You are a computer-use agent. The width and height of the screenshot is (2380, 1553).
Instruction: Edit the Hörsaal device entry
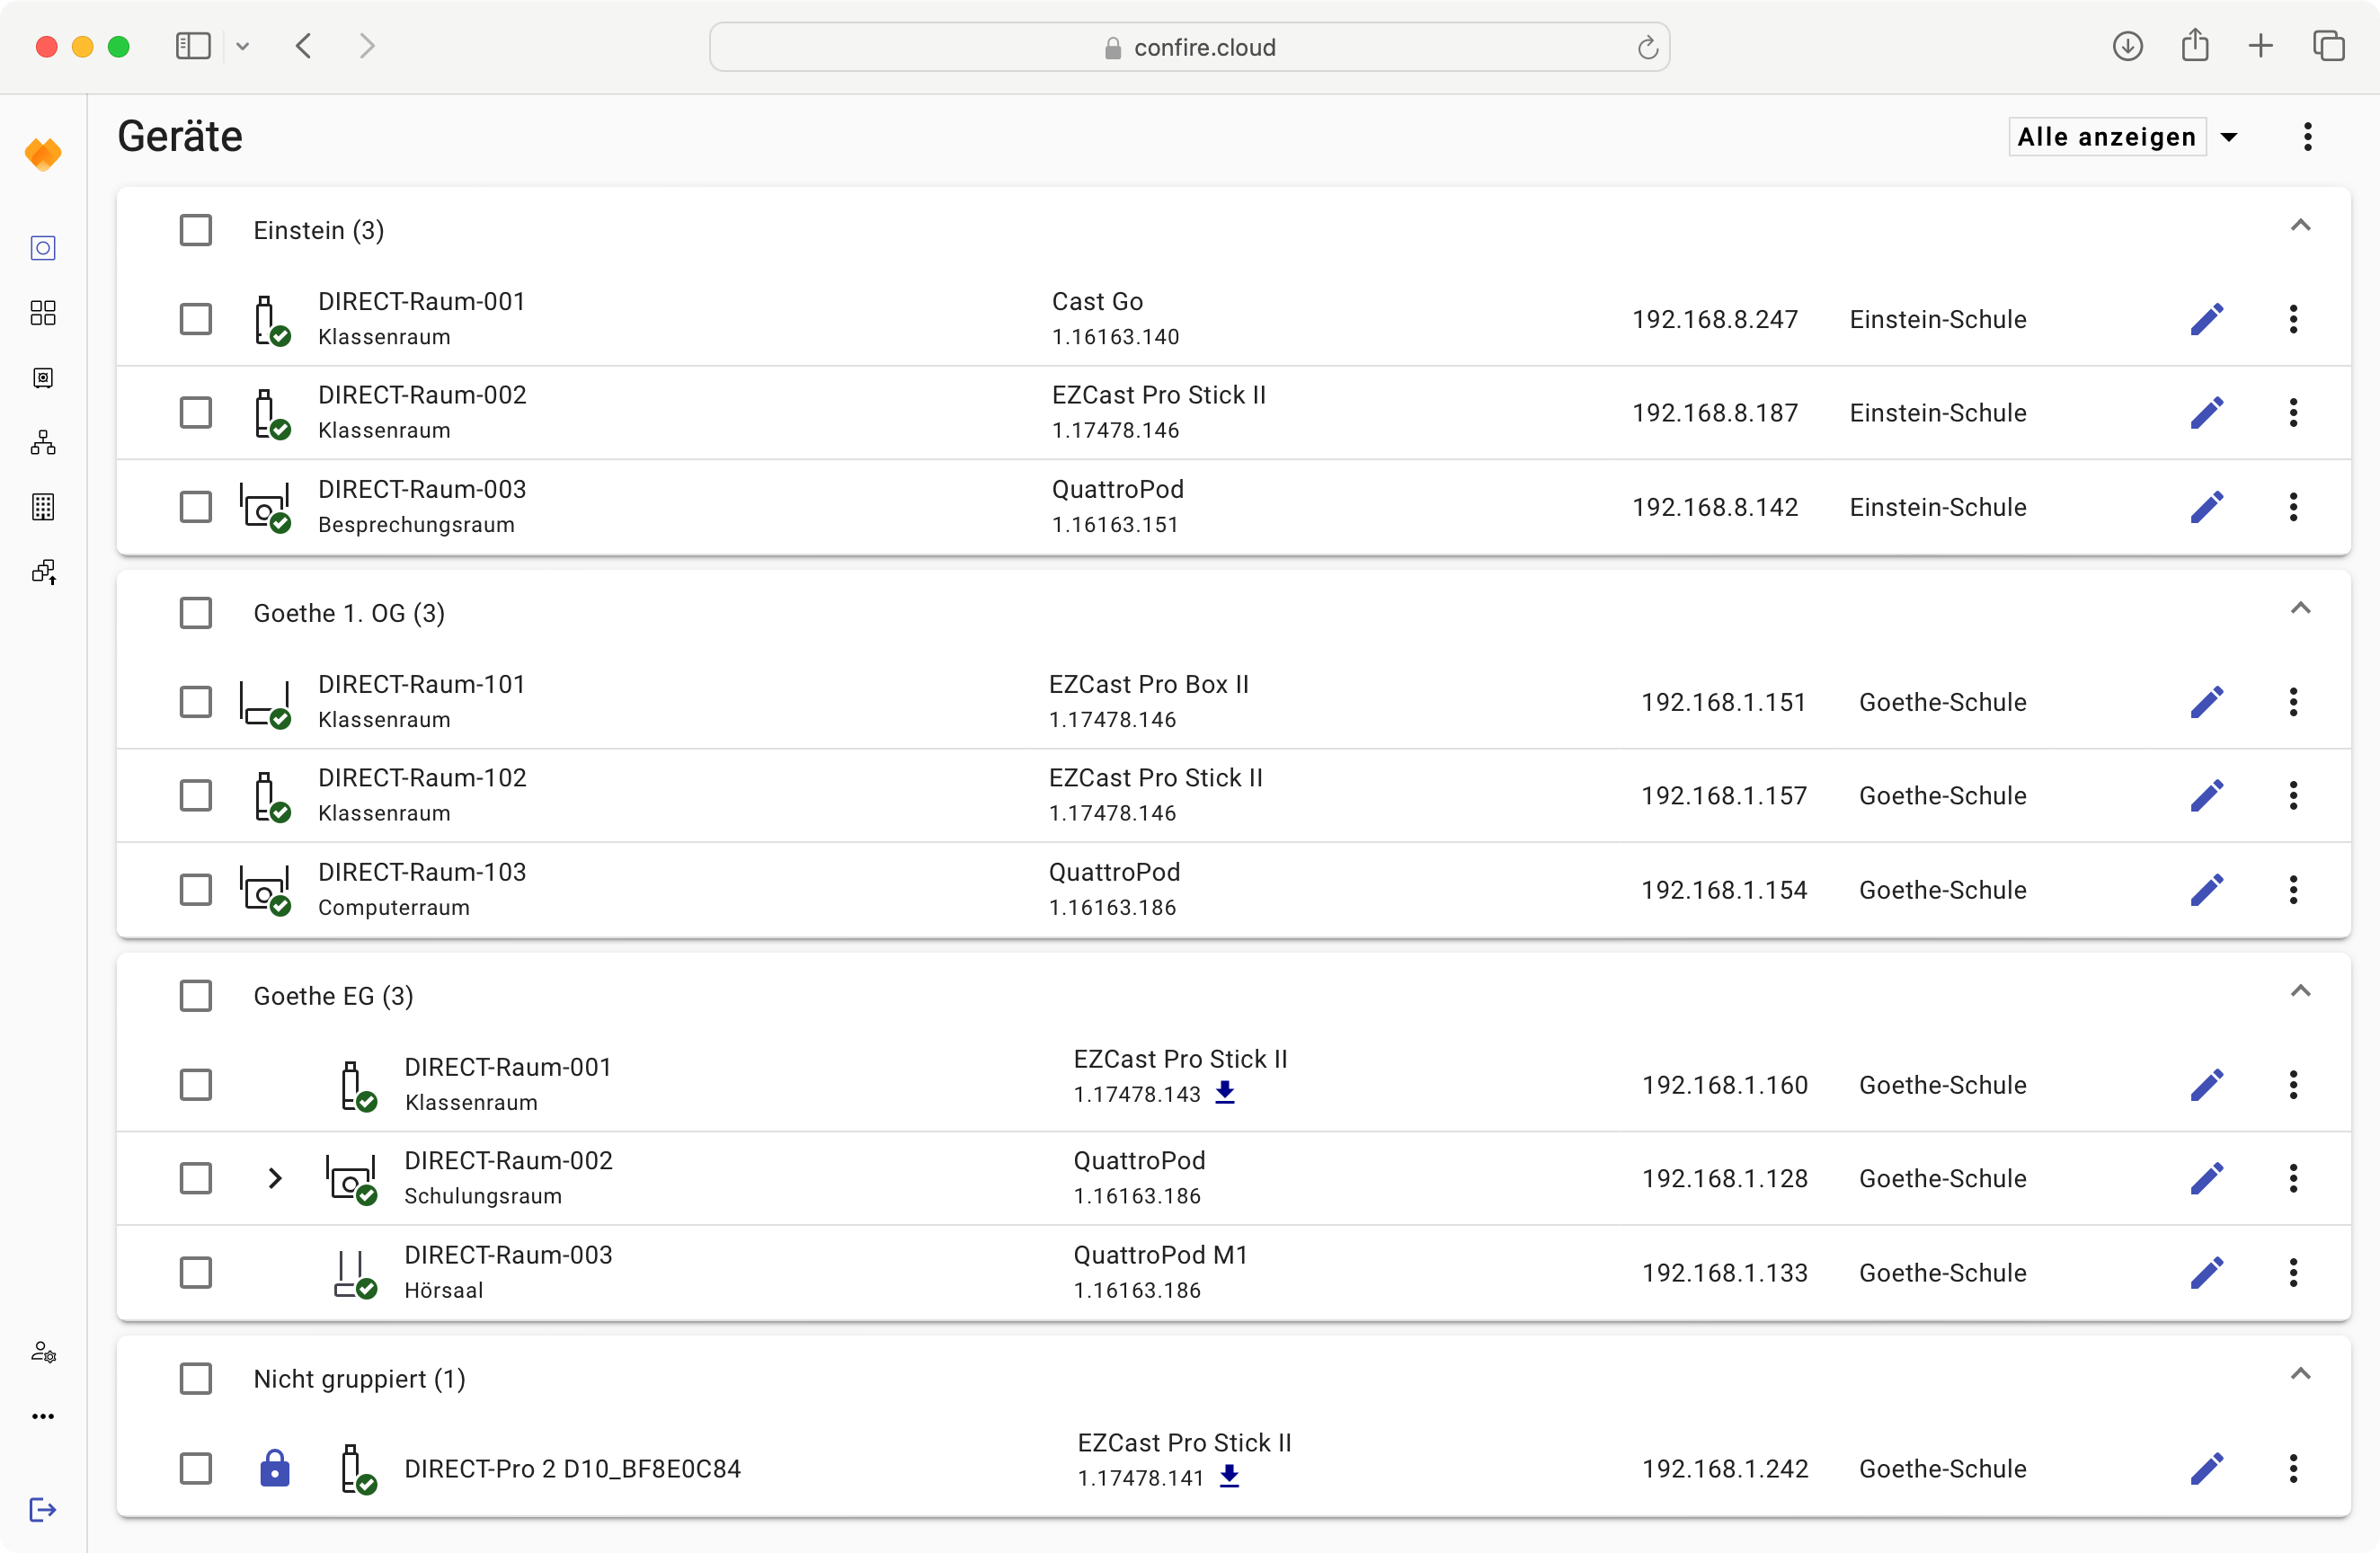coord(2206,1273)
